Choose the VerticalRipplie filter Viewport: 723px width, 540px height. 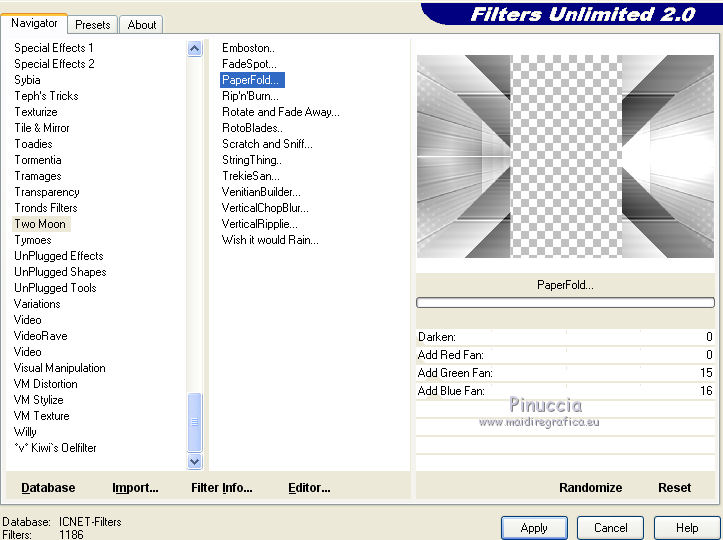coord(260,224)
